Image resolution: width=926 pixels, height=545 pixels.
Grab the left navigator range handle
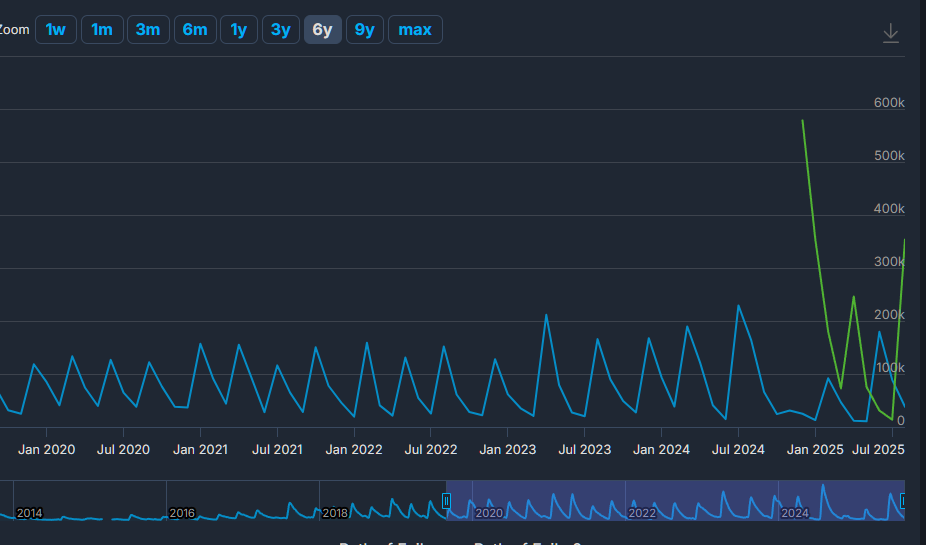tap(446, 501)
